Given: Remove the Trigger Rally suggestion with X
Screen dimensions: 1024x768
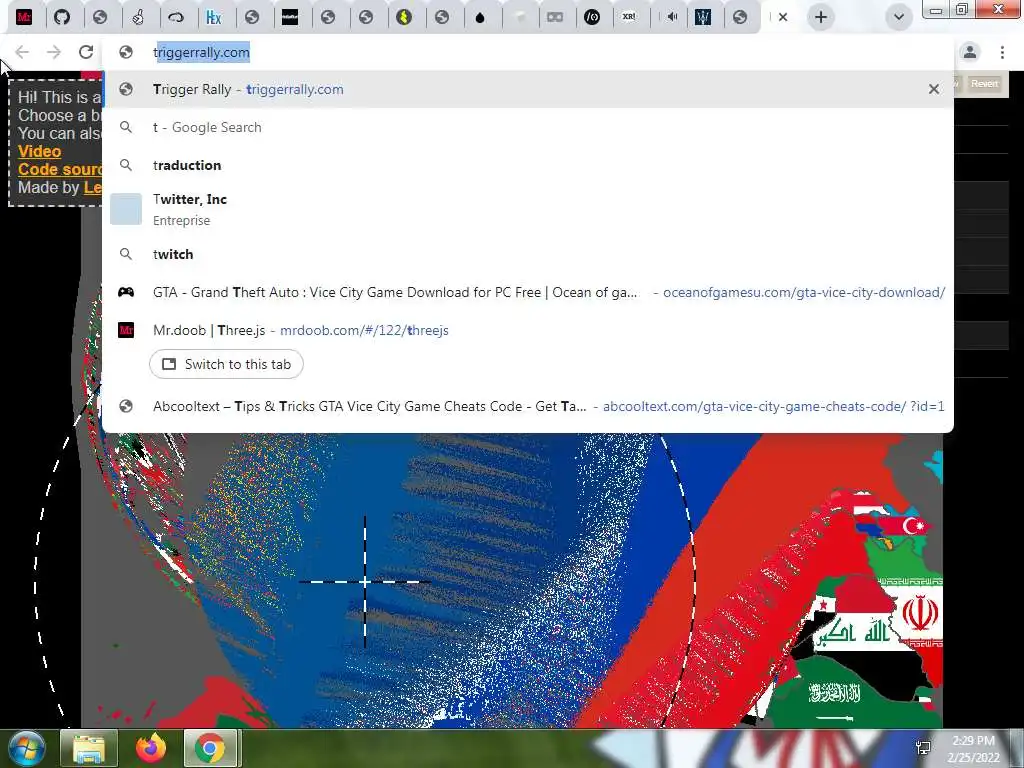Looking at the screenshot, I should click(x=934, y=89).
